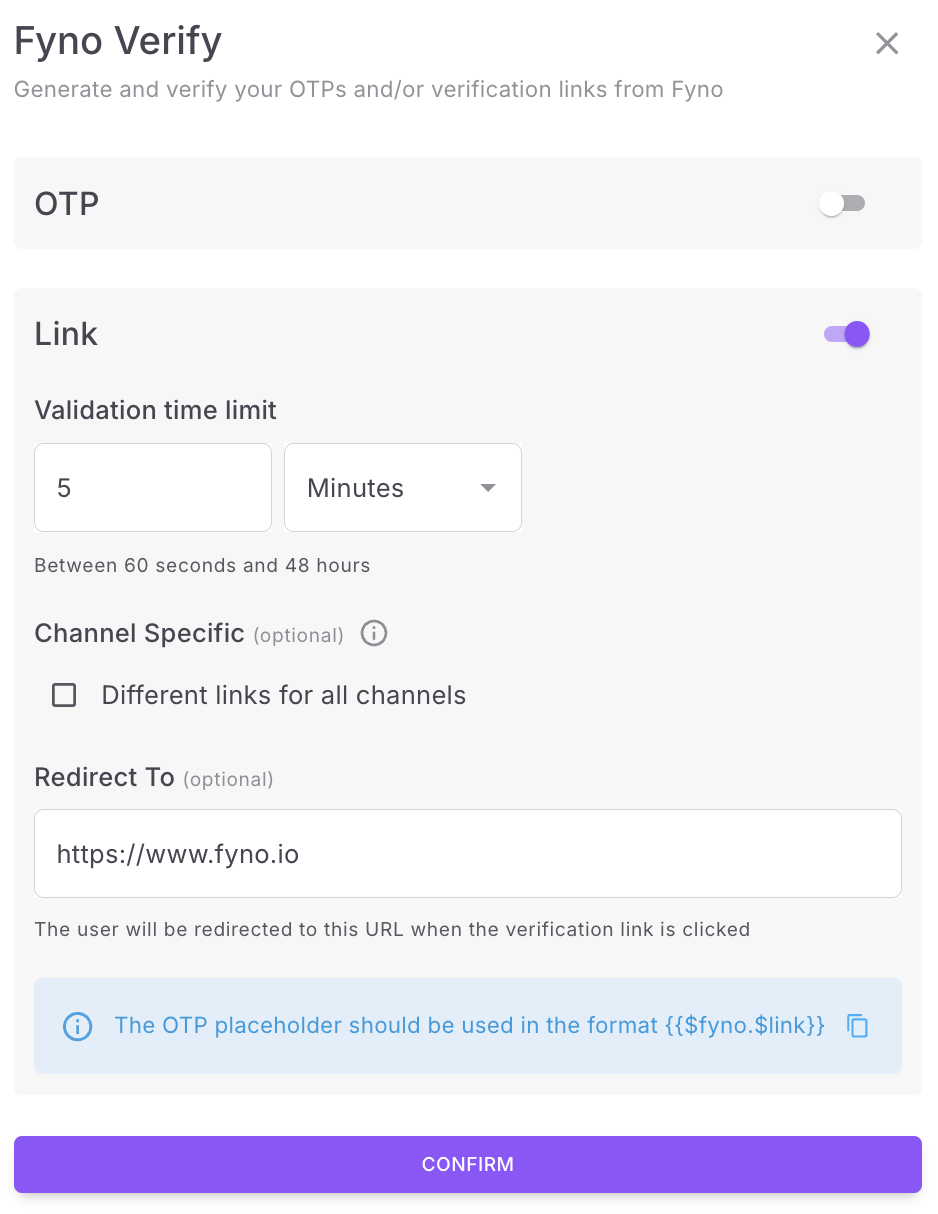Enable the OTP toggle switch
Viewport: 938px width, 1214px height.
842,204
